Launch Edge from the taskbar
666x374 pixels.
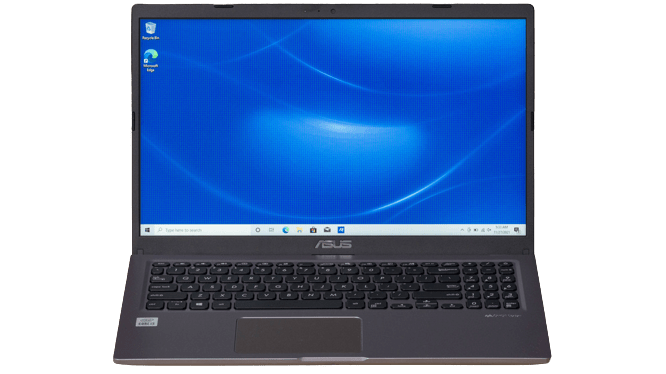click(285, 230)
